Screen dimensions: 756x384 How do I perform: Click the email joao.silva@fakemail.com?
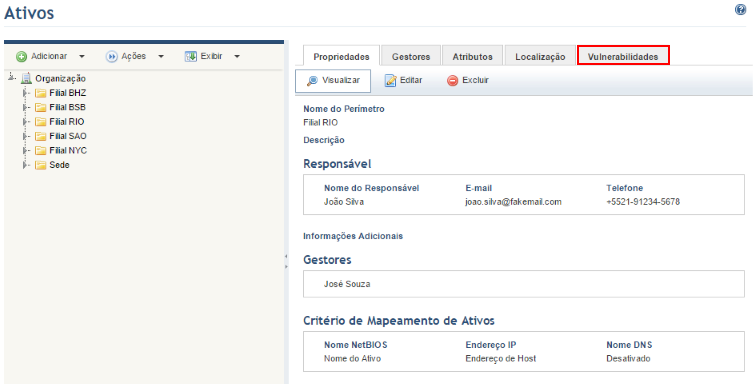click(x=513, y=202)
